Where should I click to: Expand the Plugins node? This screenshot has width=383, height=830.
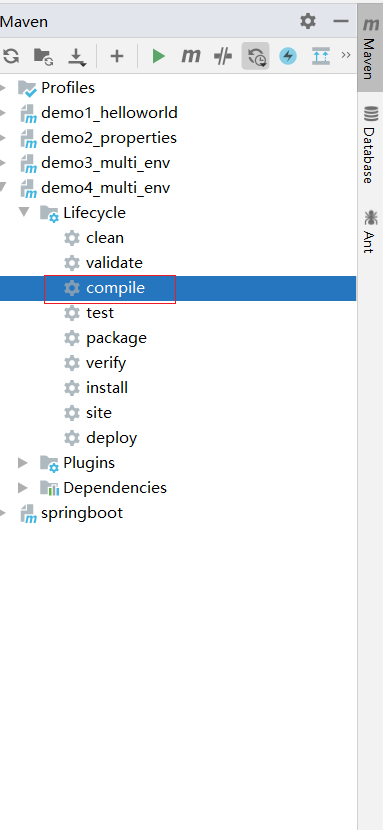tap(23, 463)
